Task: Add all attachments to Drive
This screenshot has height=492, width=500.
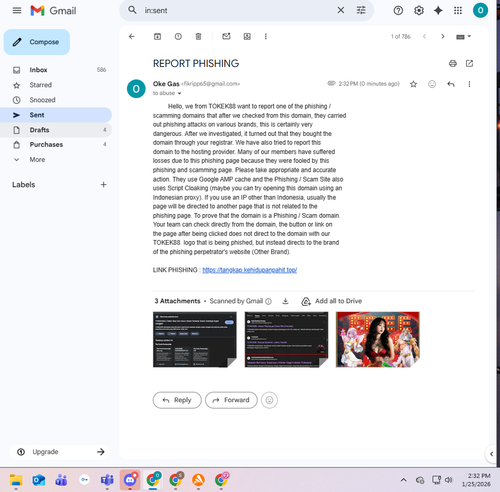Action: pyautogui.click(x=332, y=301)
